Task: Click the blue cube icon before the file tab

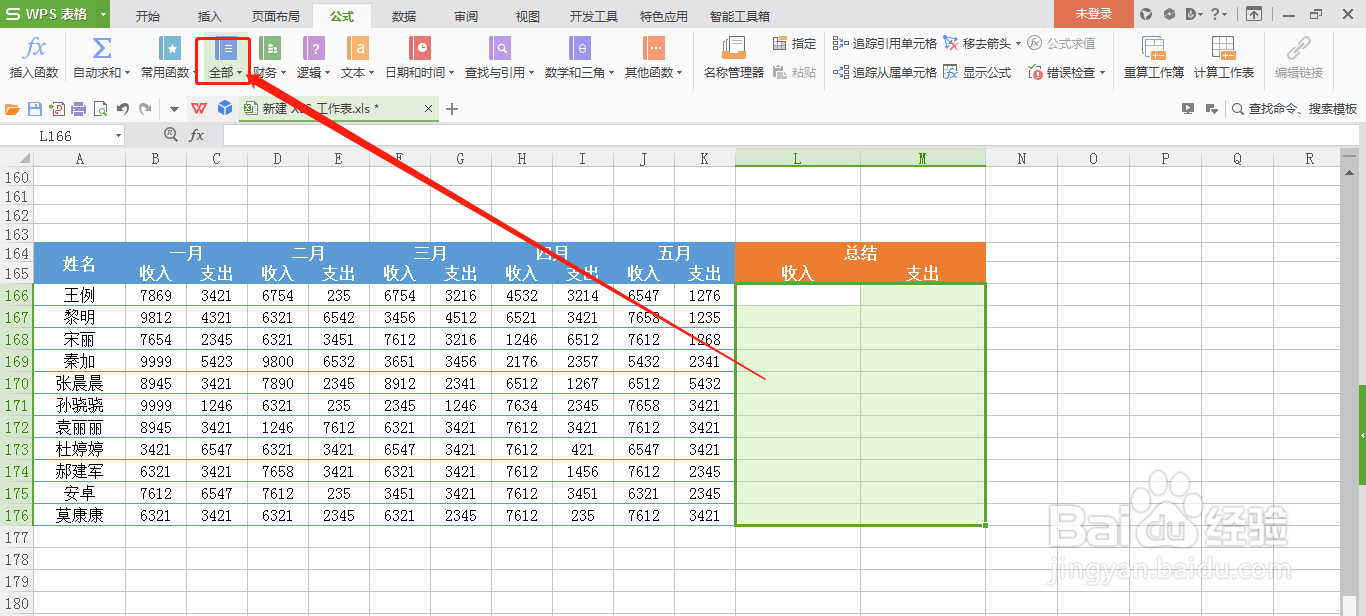Action: click(x=225, y=109)
